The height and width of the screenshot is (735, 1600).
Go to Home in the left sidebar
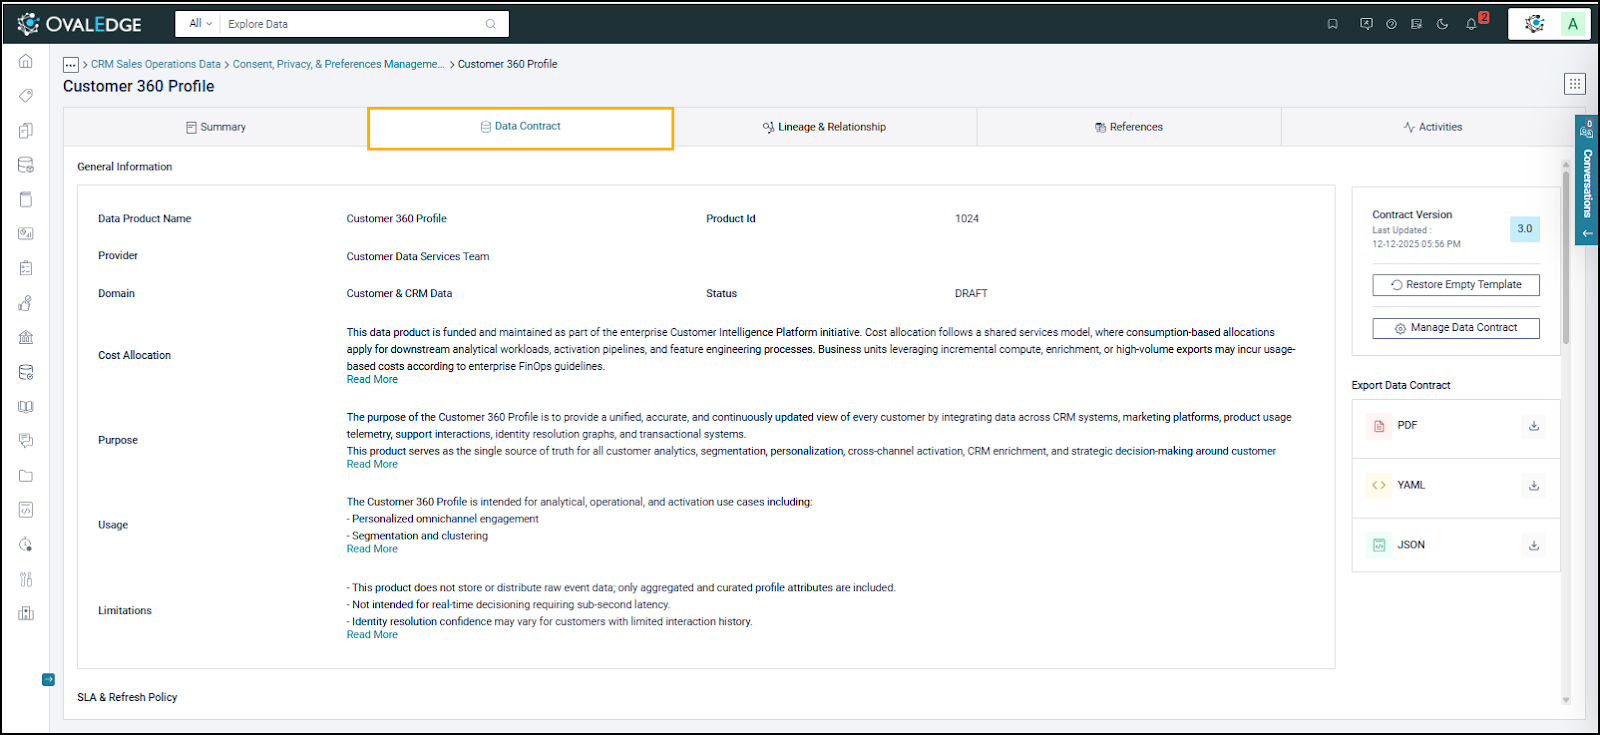pos(26,61)
